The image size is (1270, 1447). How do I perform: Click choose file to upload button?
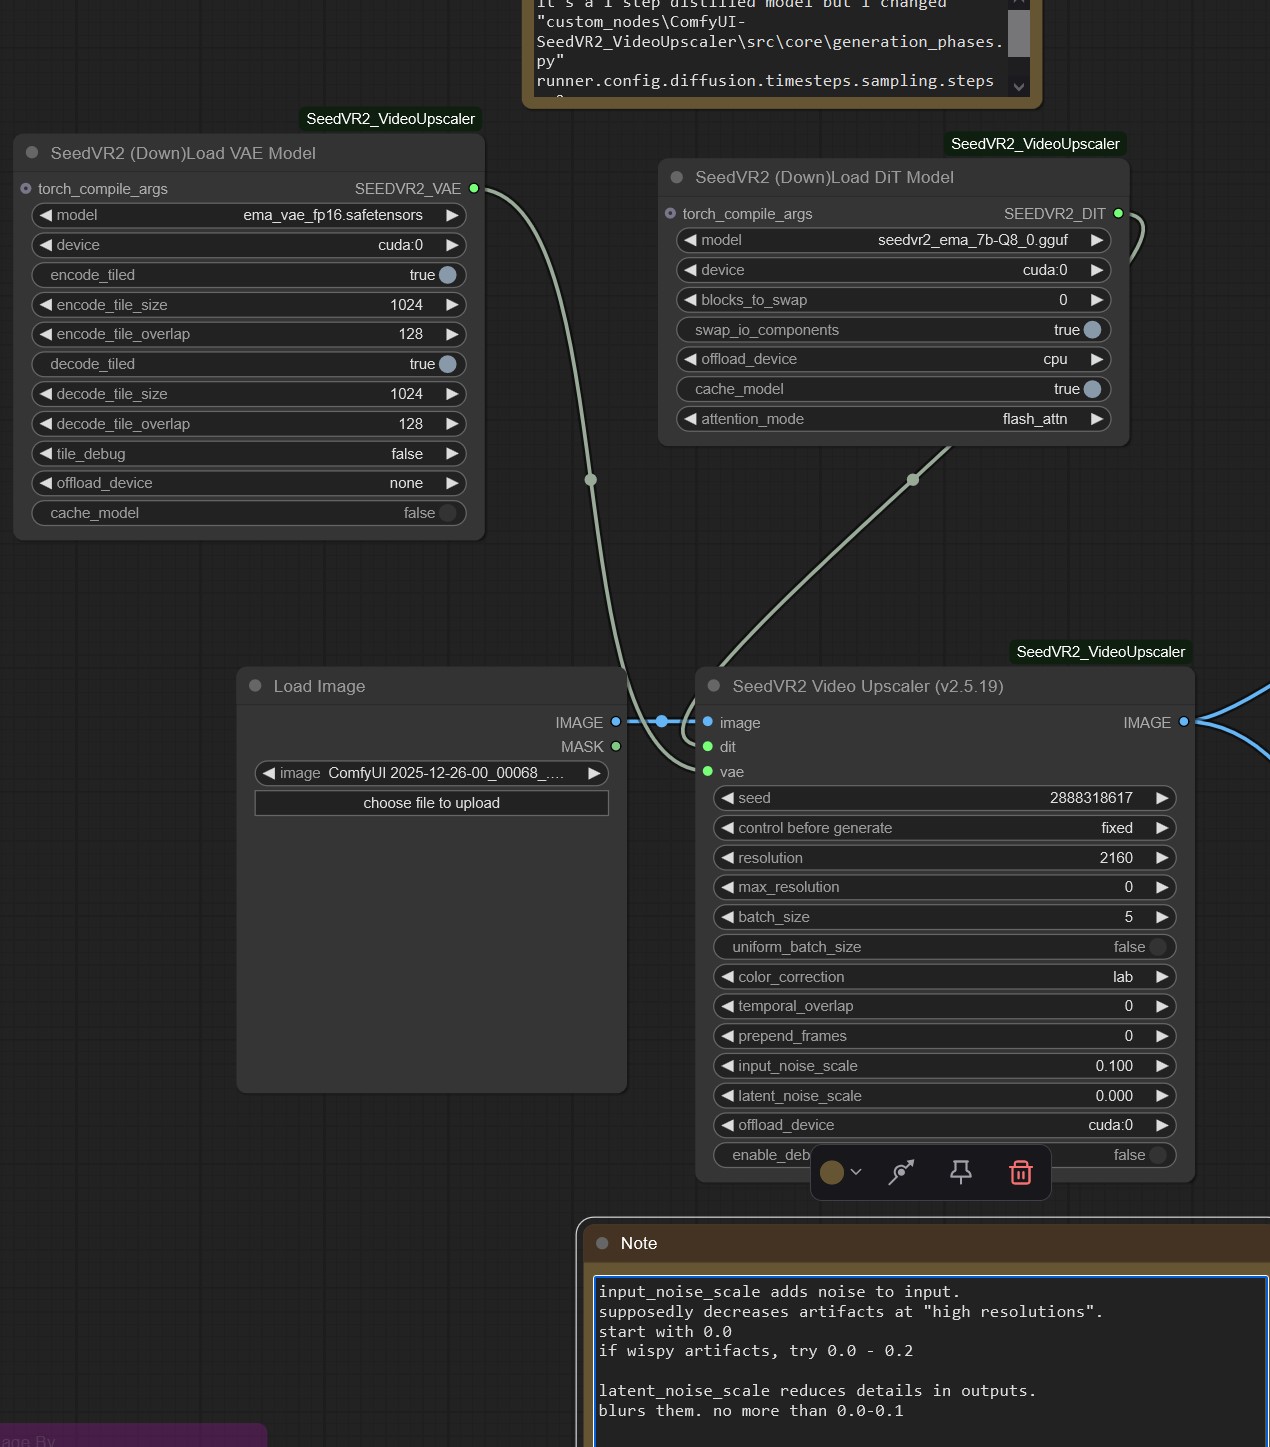click(x=431, y=803)
